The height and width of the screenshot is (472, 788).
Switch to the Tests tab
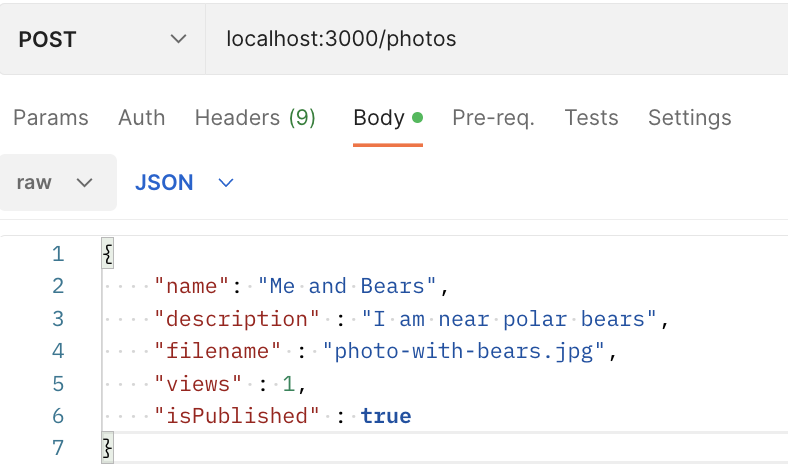[x=592, y=118]
